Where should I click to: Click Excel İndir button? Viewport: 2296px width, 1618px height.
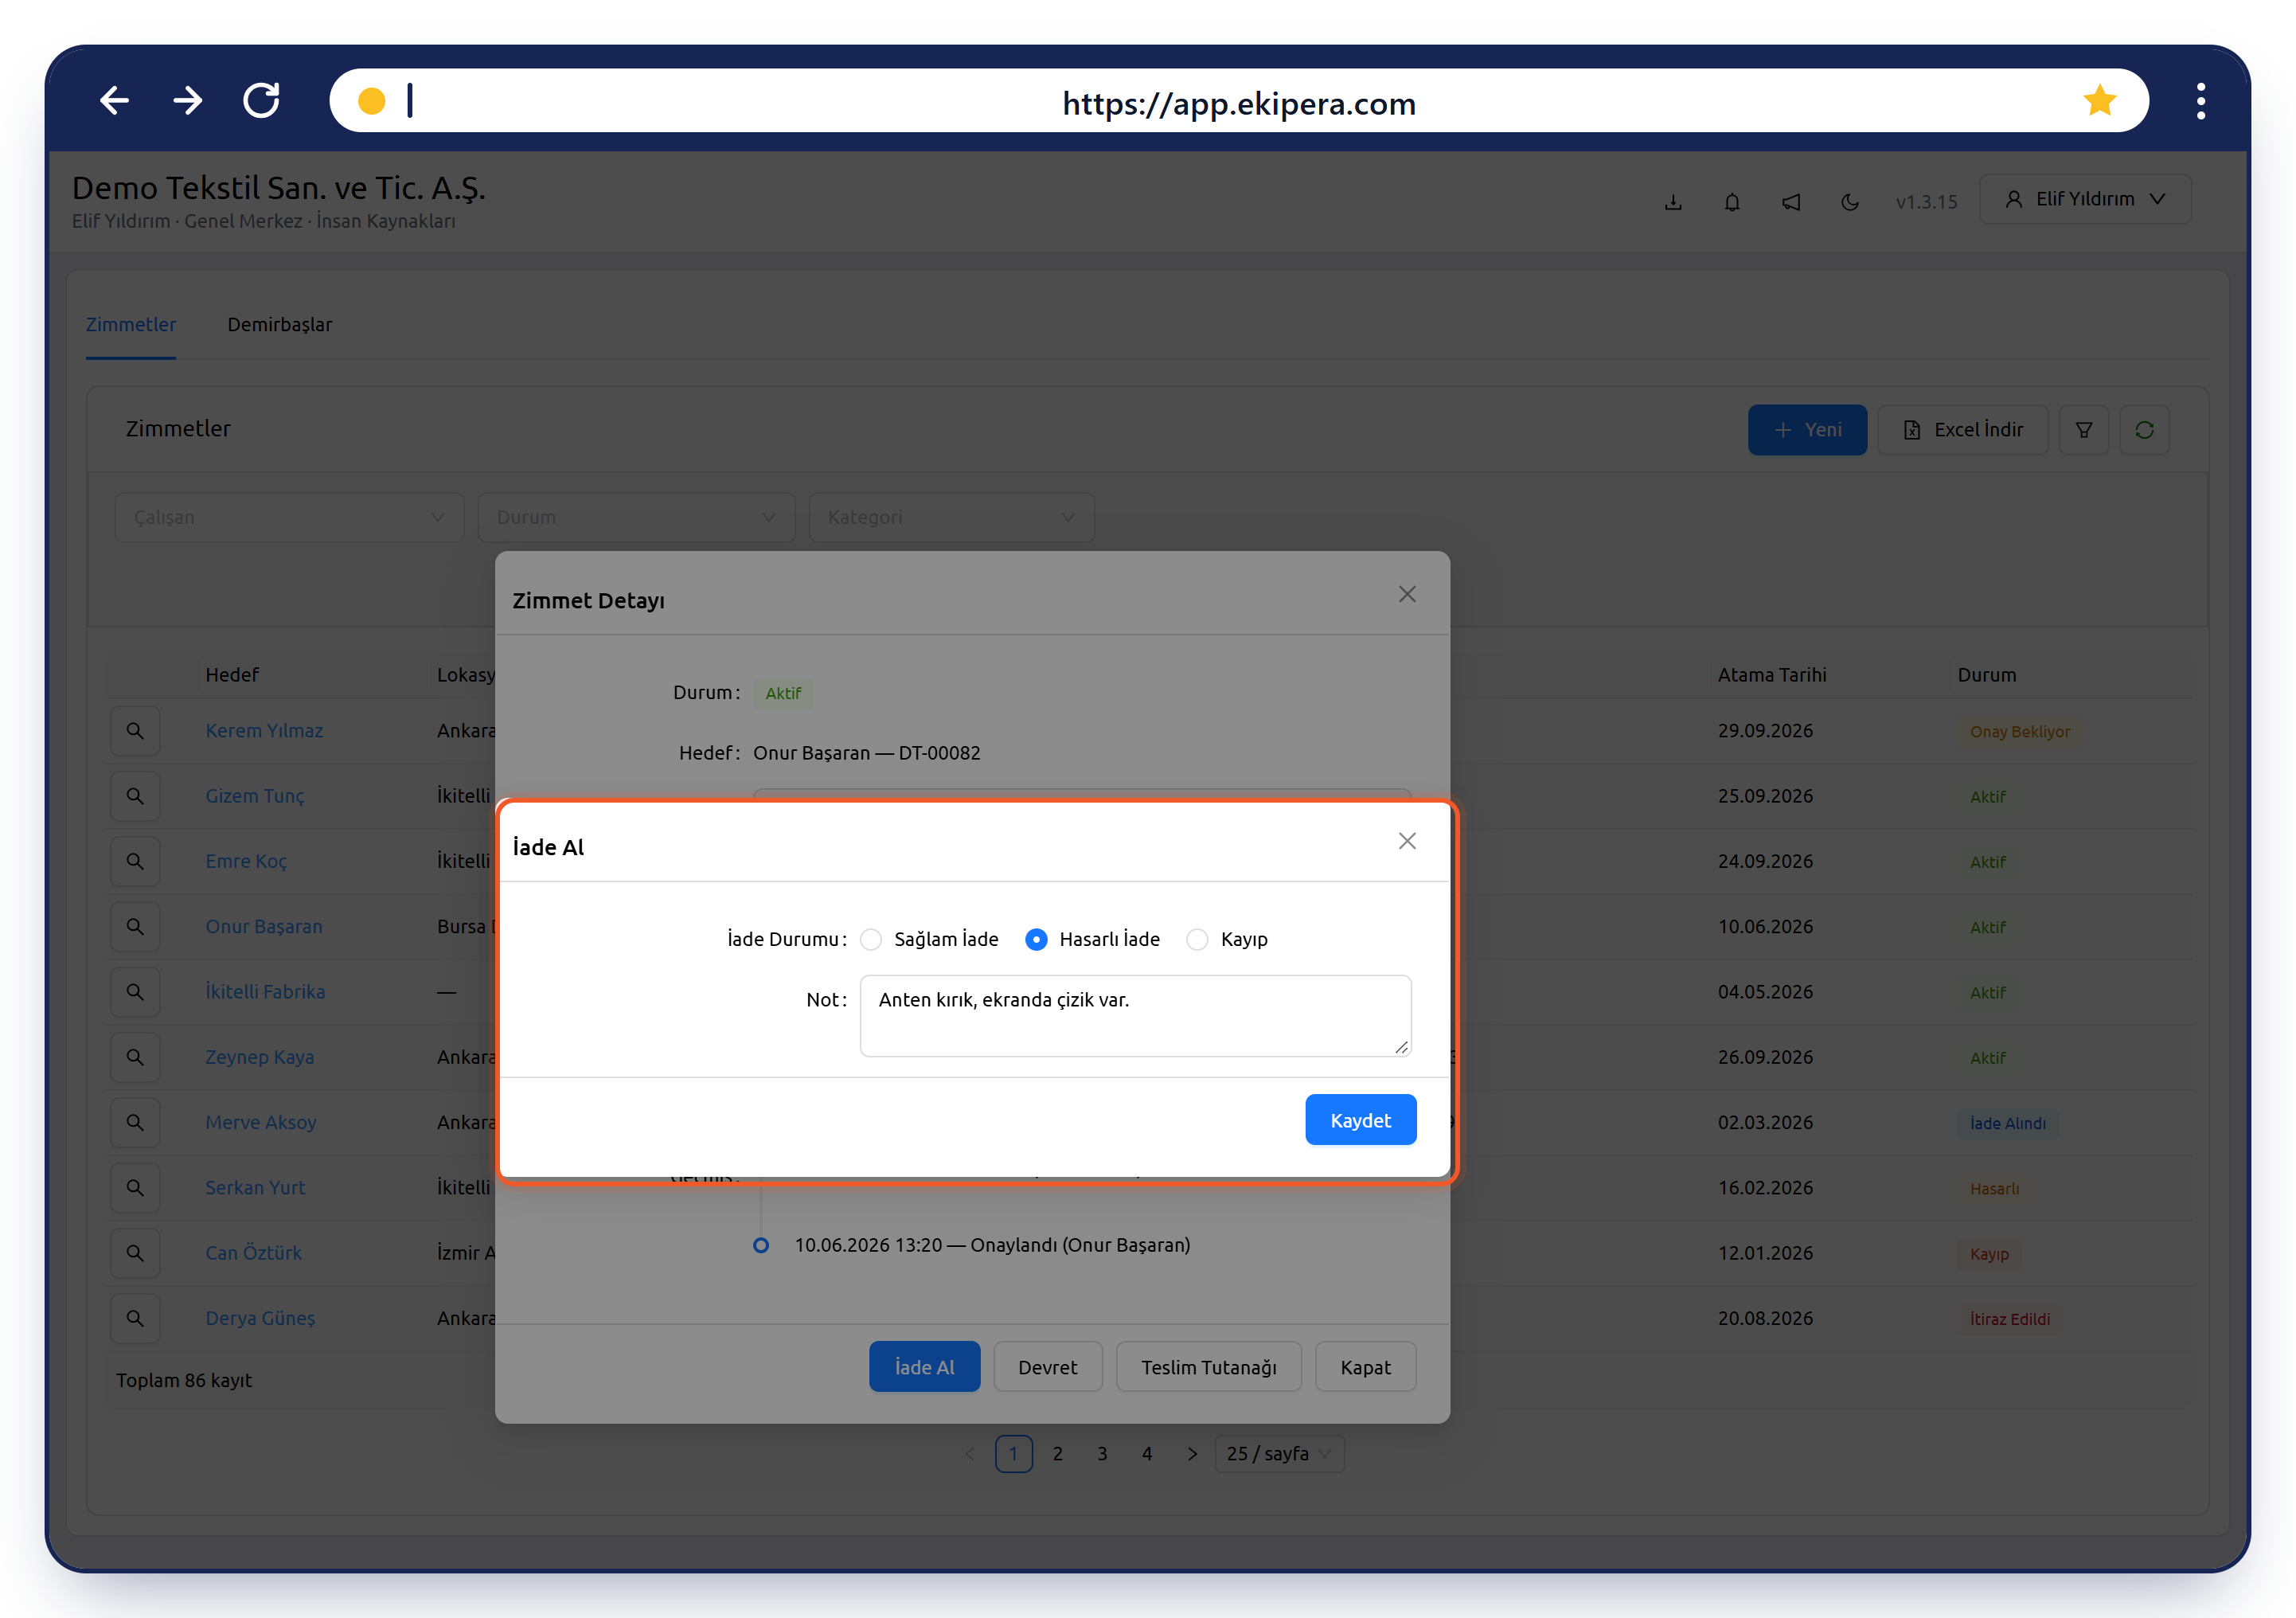point(1963,430)
